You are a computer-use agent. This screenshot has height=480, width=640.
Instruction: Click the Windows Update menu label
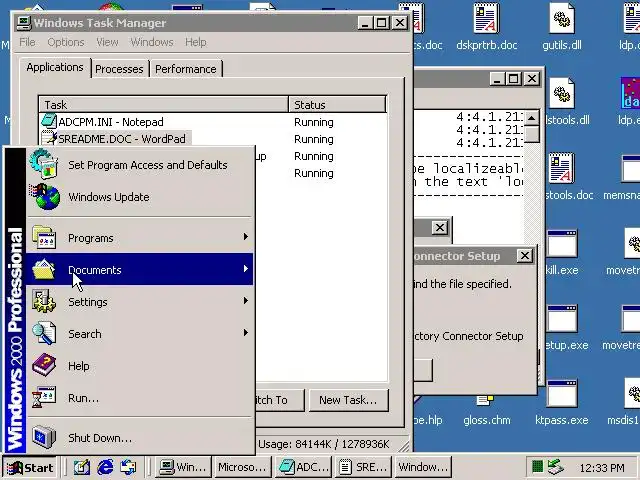point(109,197)
